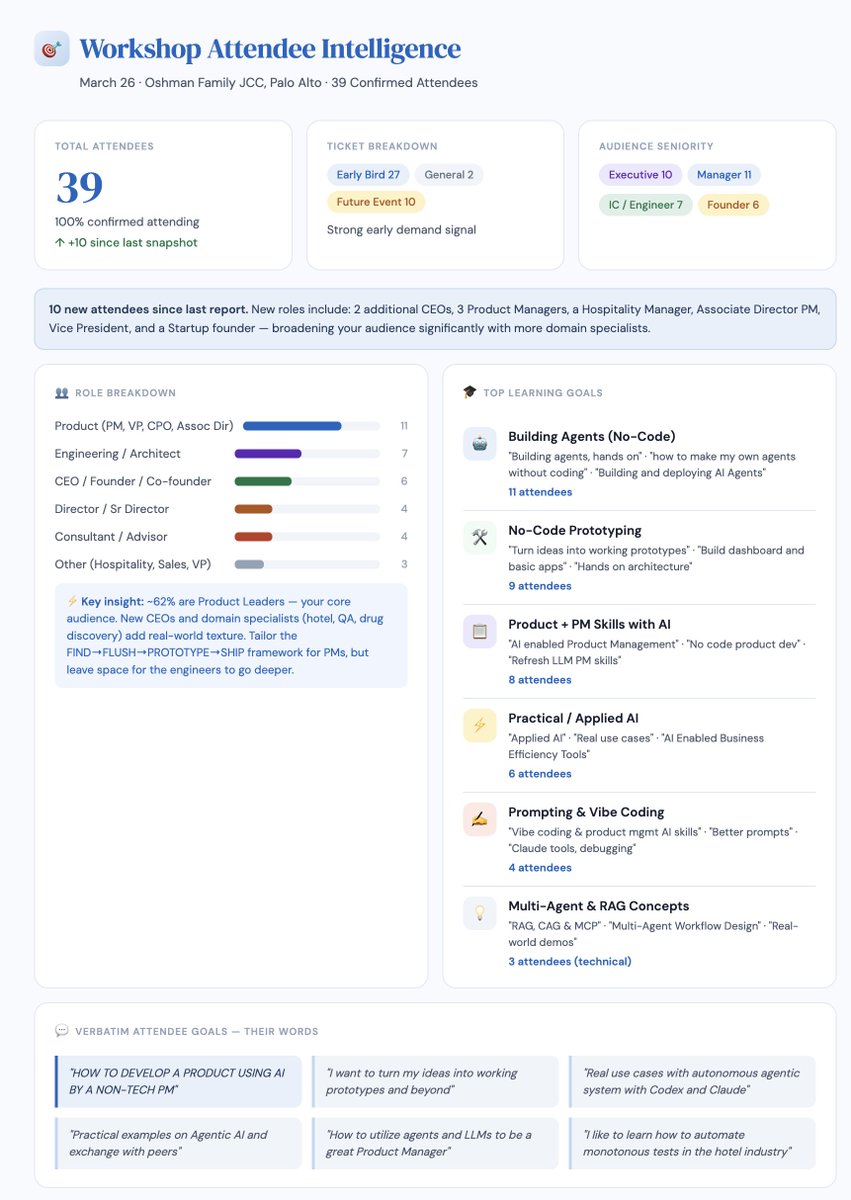Click the graduation cap icon by Top Learning Goals

(469, 392)
